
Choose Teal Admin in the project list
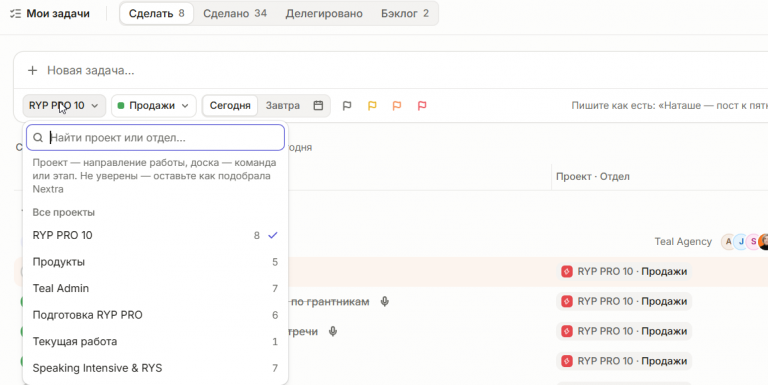point(155,288)
